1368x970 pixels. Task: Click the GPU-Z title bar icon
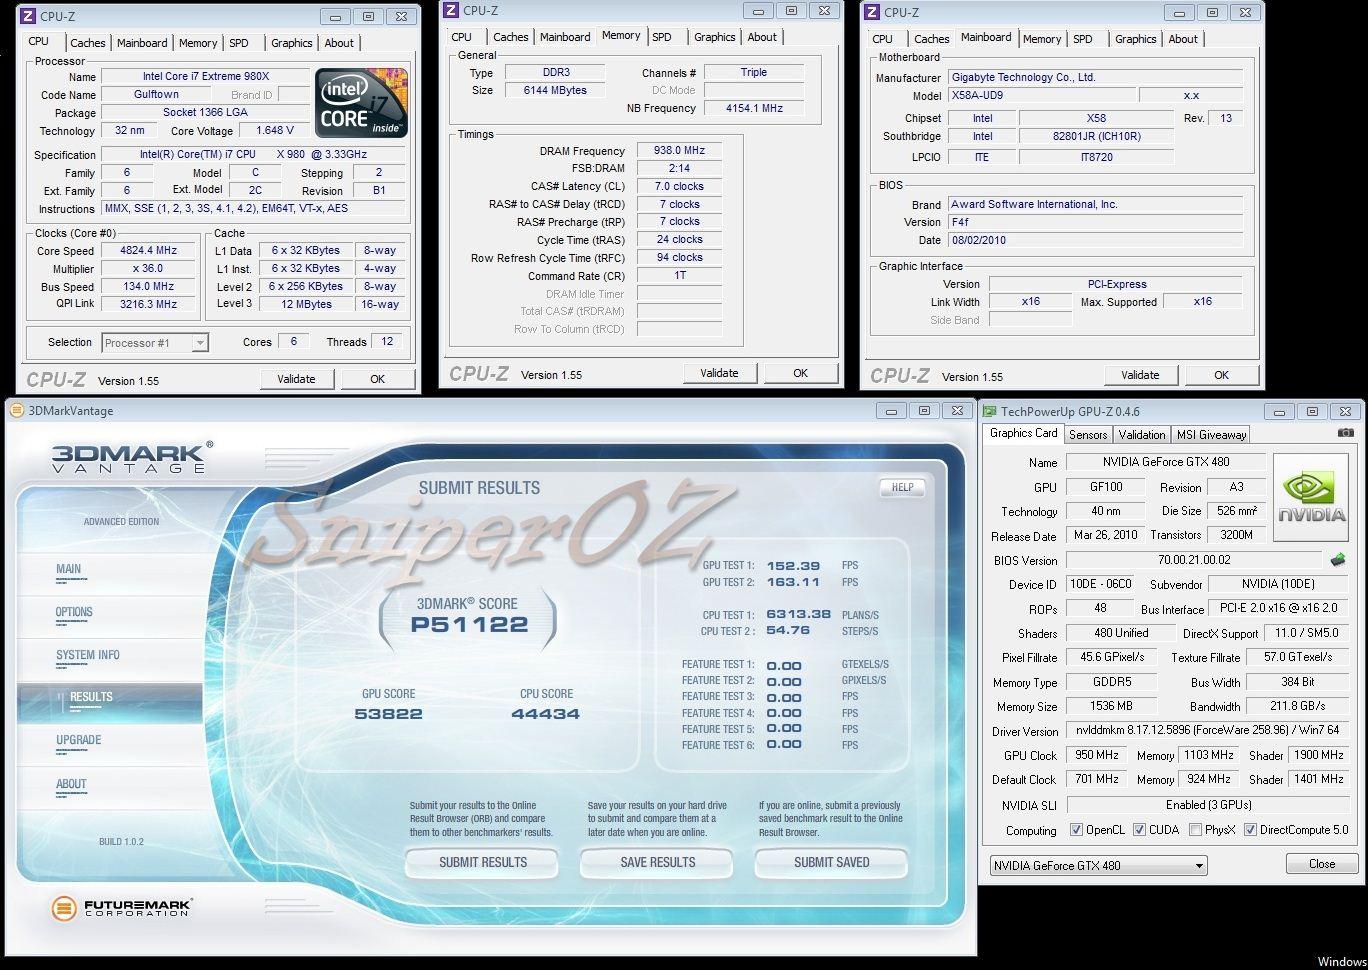pyautogui.click(x=989, y=411)
